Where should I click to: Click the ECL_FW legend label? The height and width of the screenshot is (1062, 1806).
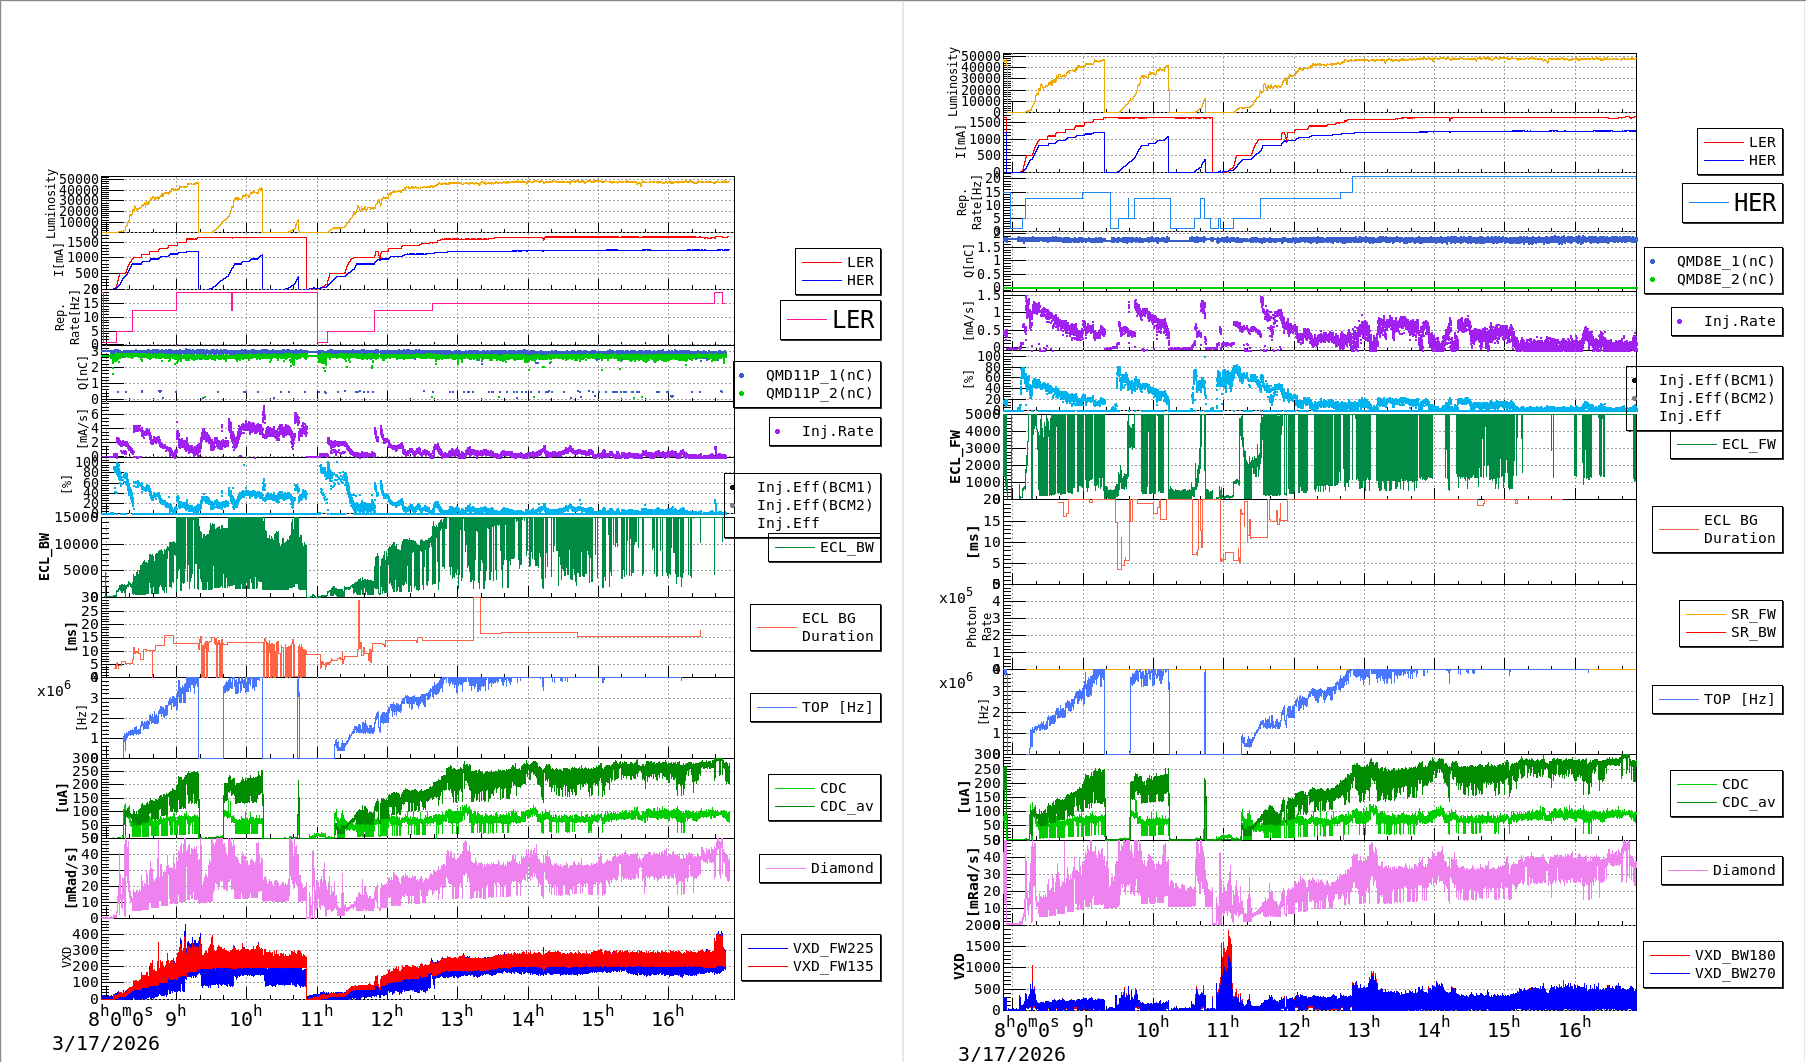1748,444
